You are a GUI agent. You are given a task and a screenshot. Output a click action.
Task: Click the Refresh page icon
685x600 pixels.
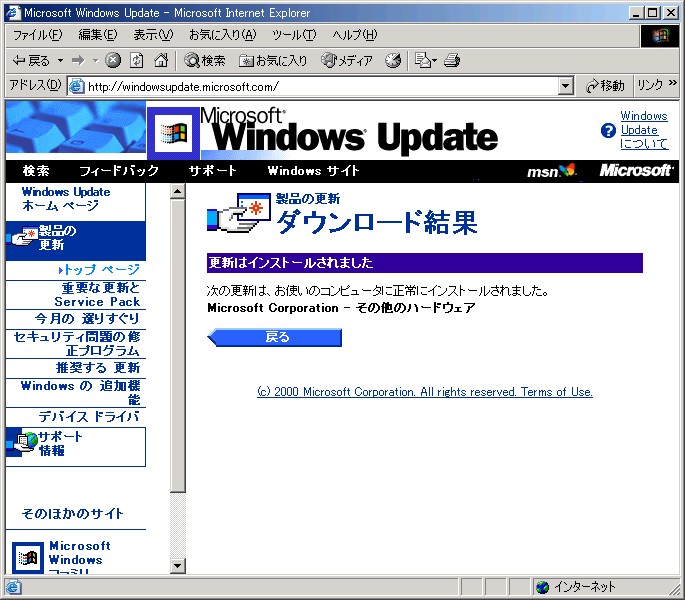pyautogui.click(x=137, y=60)
